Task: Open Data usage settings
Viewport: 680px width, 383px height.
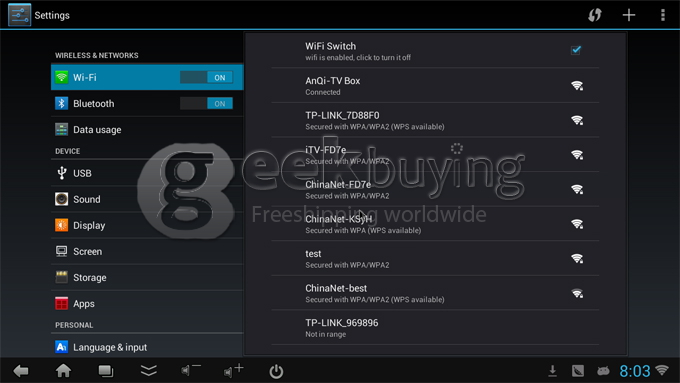Action: pyautogui.click(x=147, y=129)
